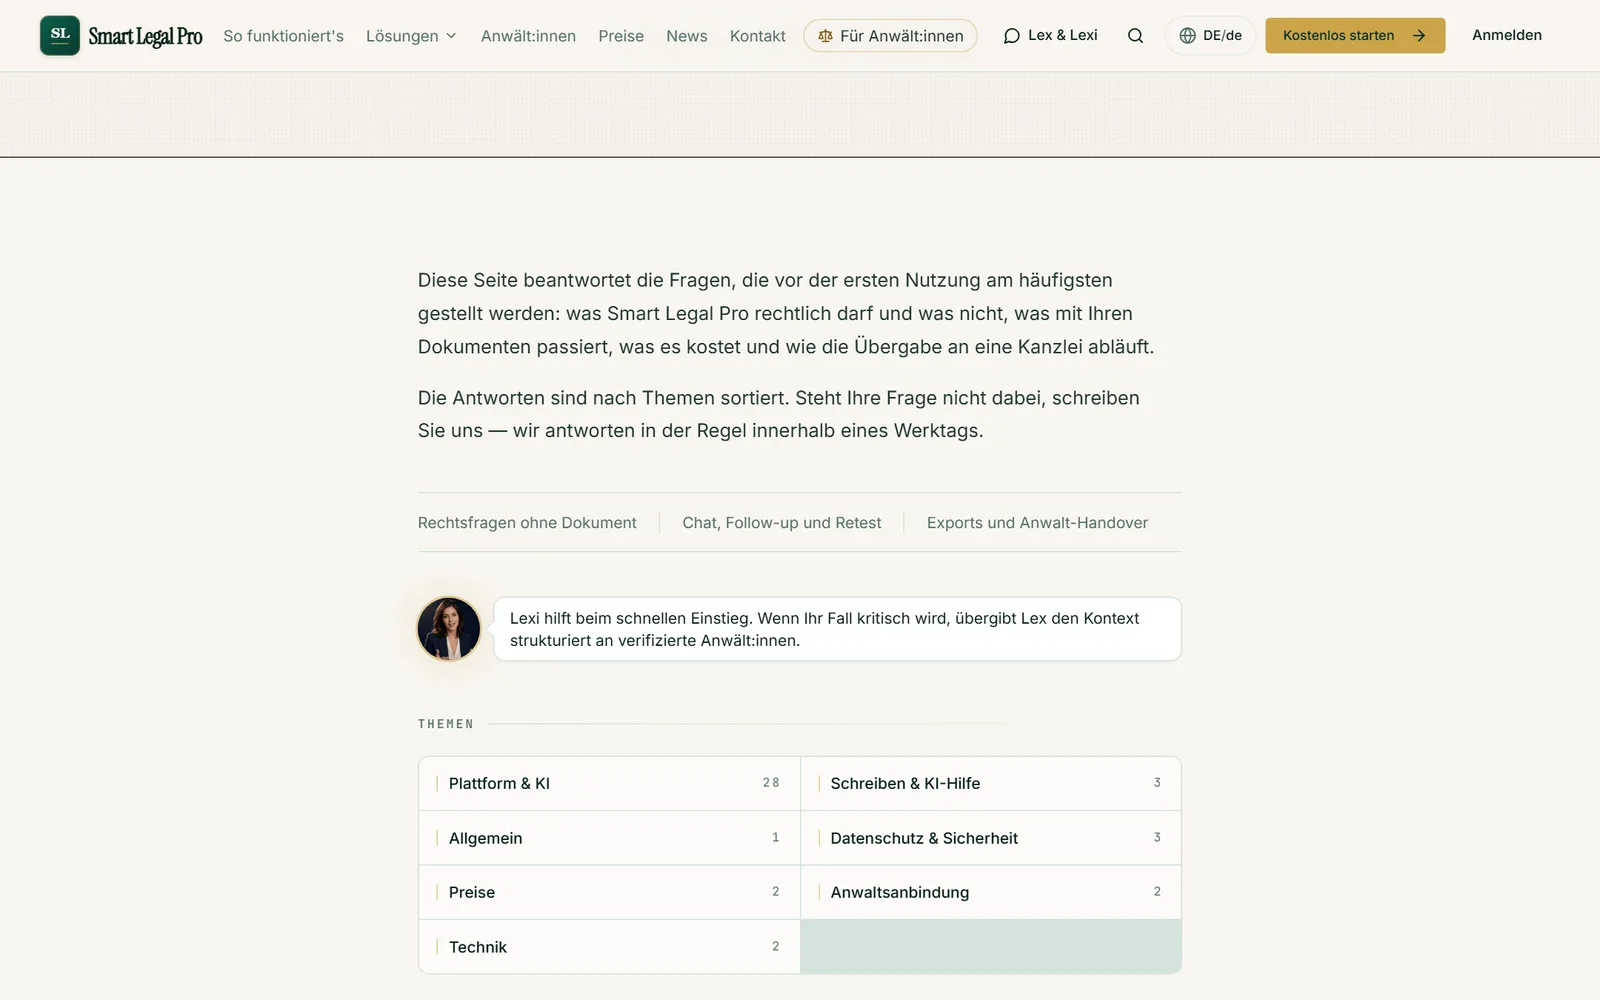
Task: Click the arrow on Kostenlos starten
Action: click(1418, 35)
